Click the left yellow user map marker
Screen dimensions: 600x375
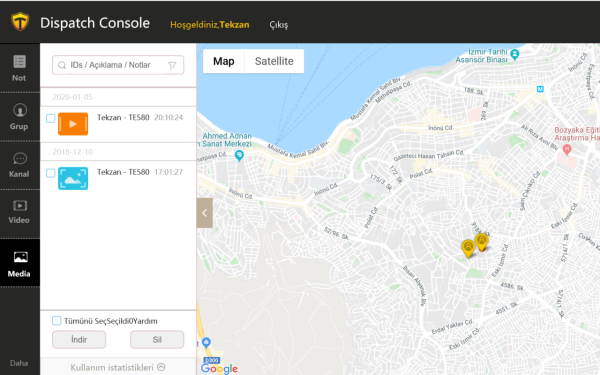pyautogui.click(x=468, y=248)
